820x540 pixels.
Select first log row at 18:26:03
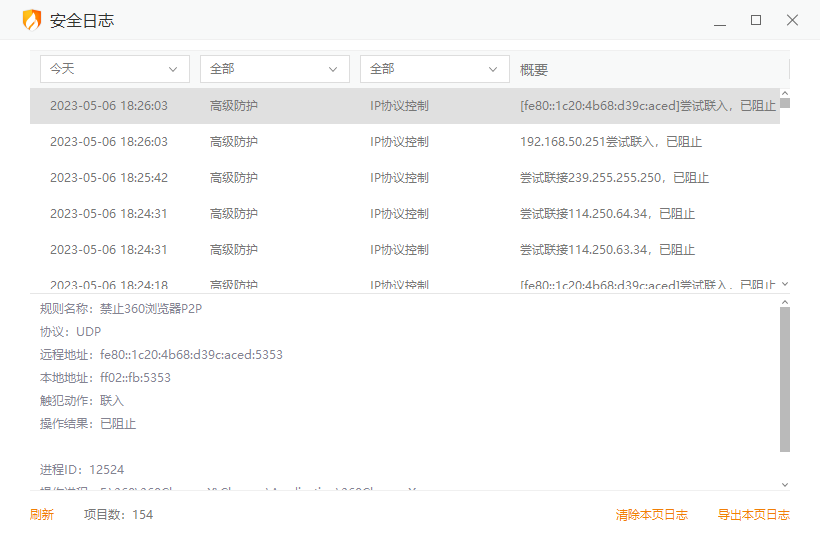(x=109, y=106)
